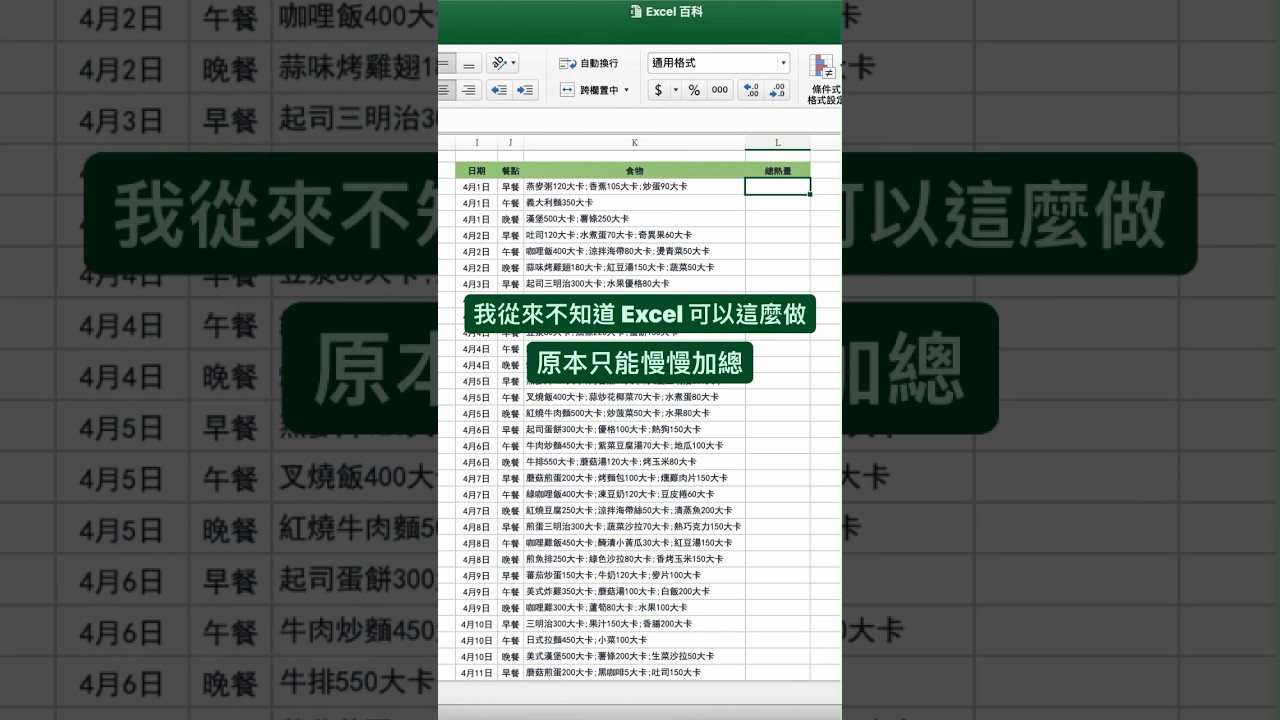Select the column L header
This screenshot has height=720, width=1280.
click(778, 143)
